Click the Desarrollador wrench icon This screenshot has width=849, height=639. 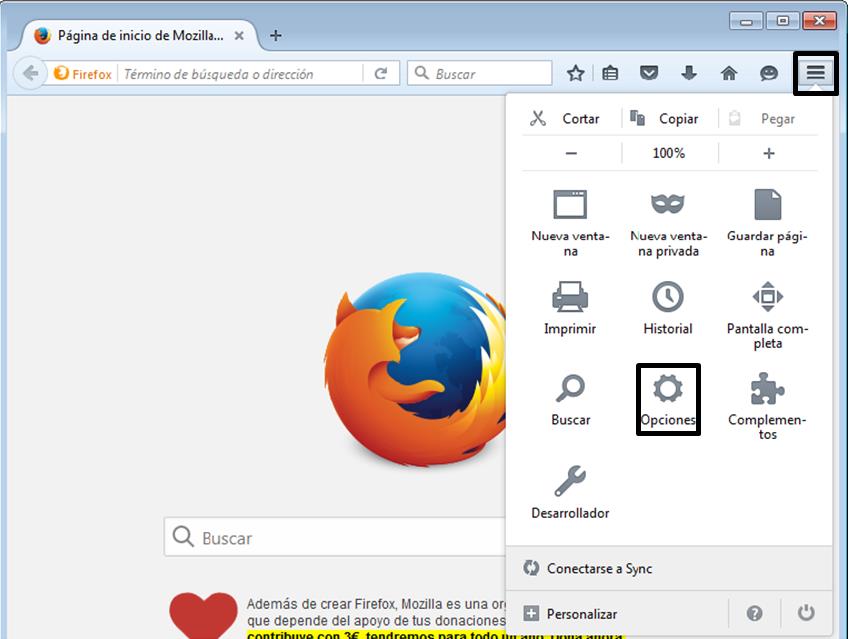[570, 482]
